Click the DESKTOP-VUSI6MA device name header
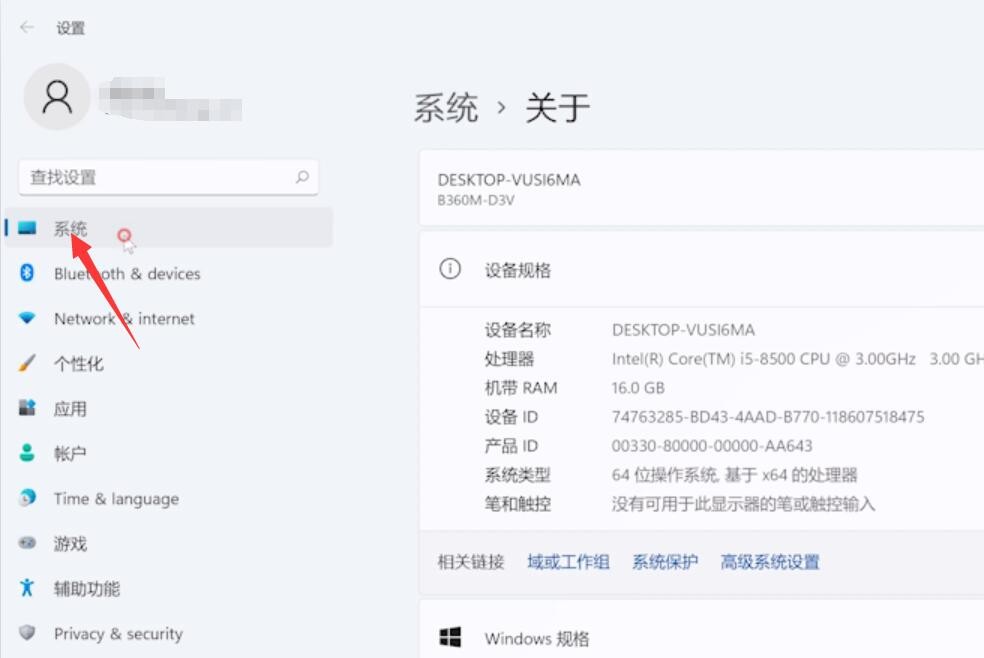This screenshot has height=658, width=984. pyautogui.click(x=510, y=180)
